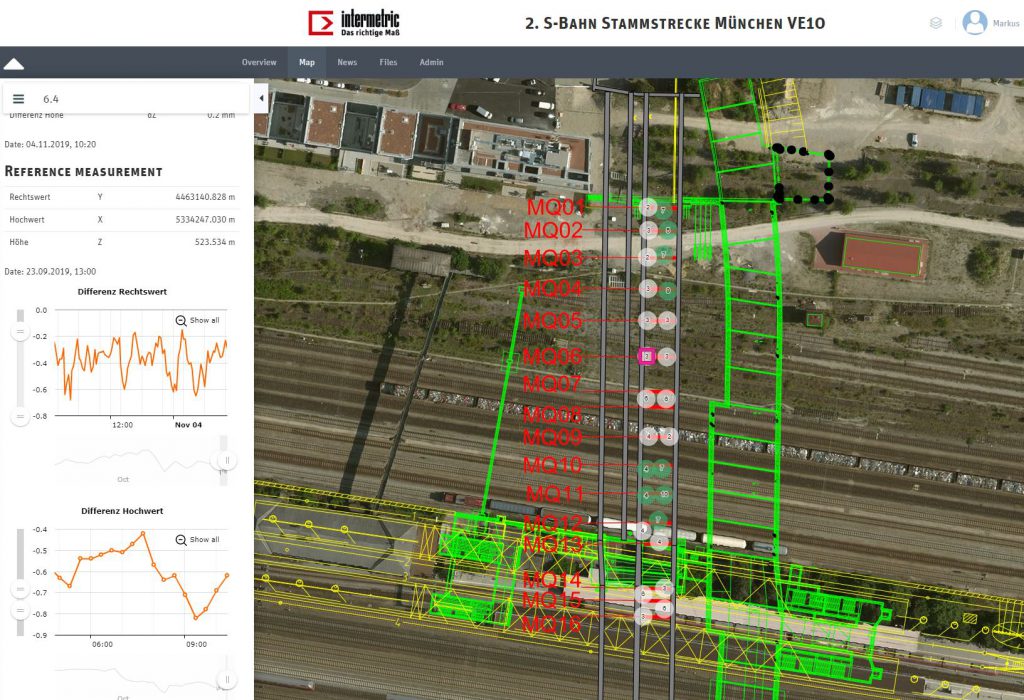Select left gray marker at MQ09
This screenshot has width=1024, height=700.
(x=648, y=436)
